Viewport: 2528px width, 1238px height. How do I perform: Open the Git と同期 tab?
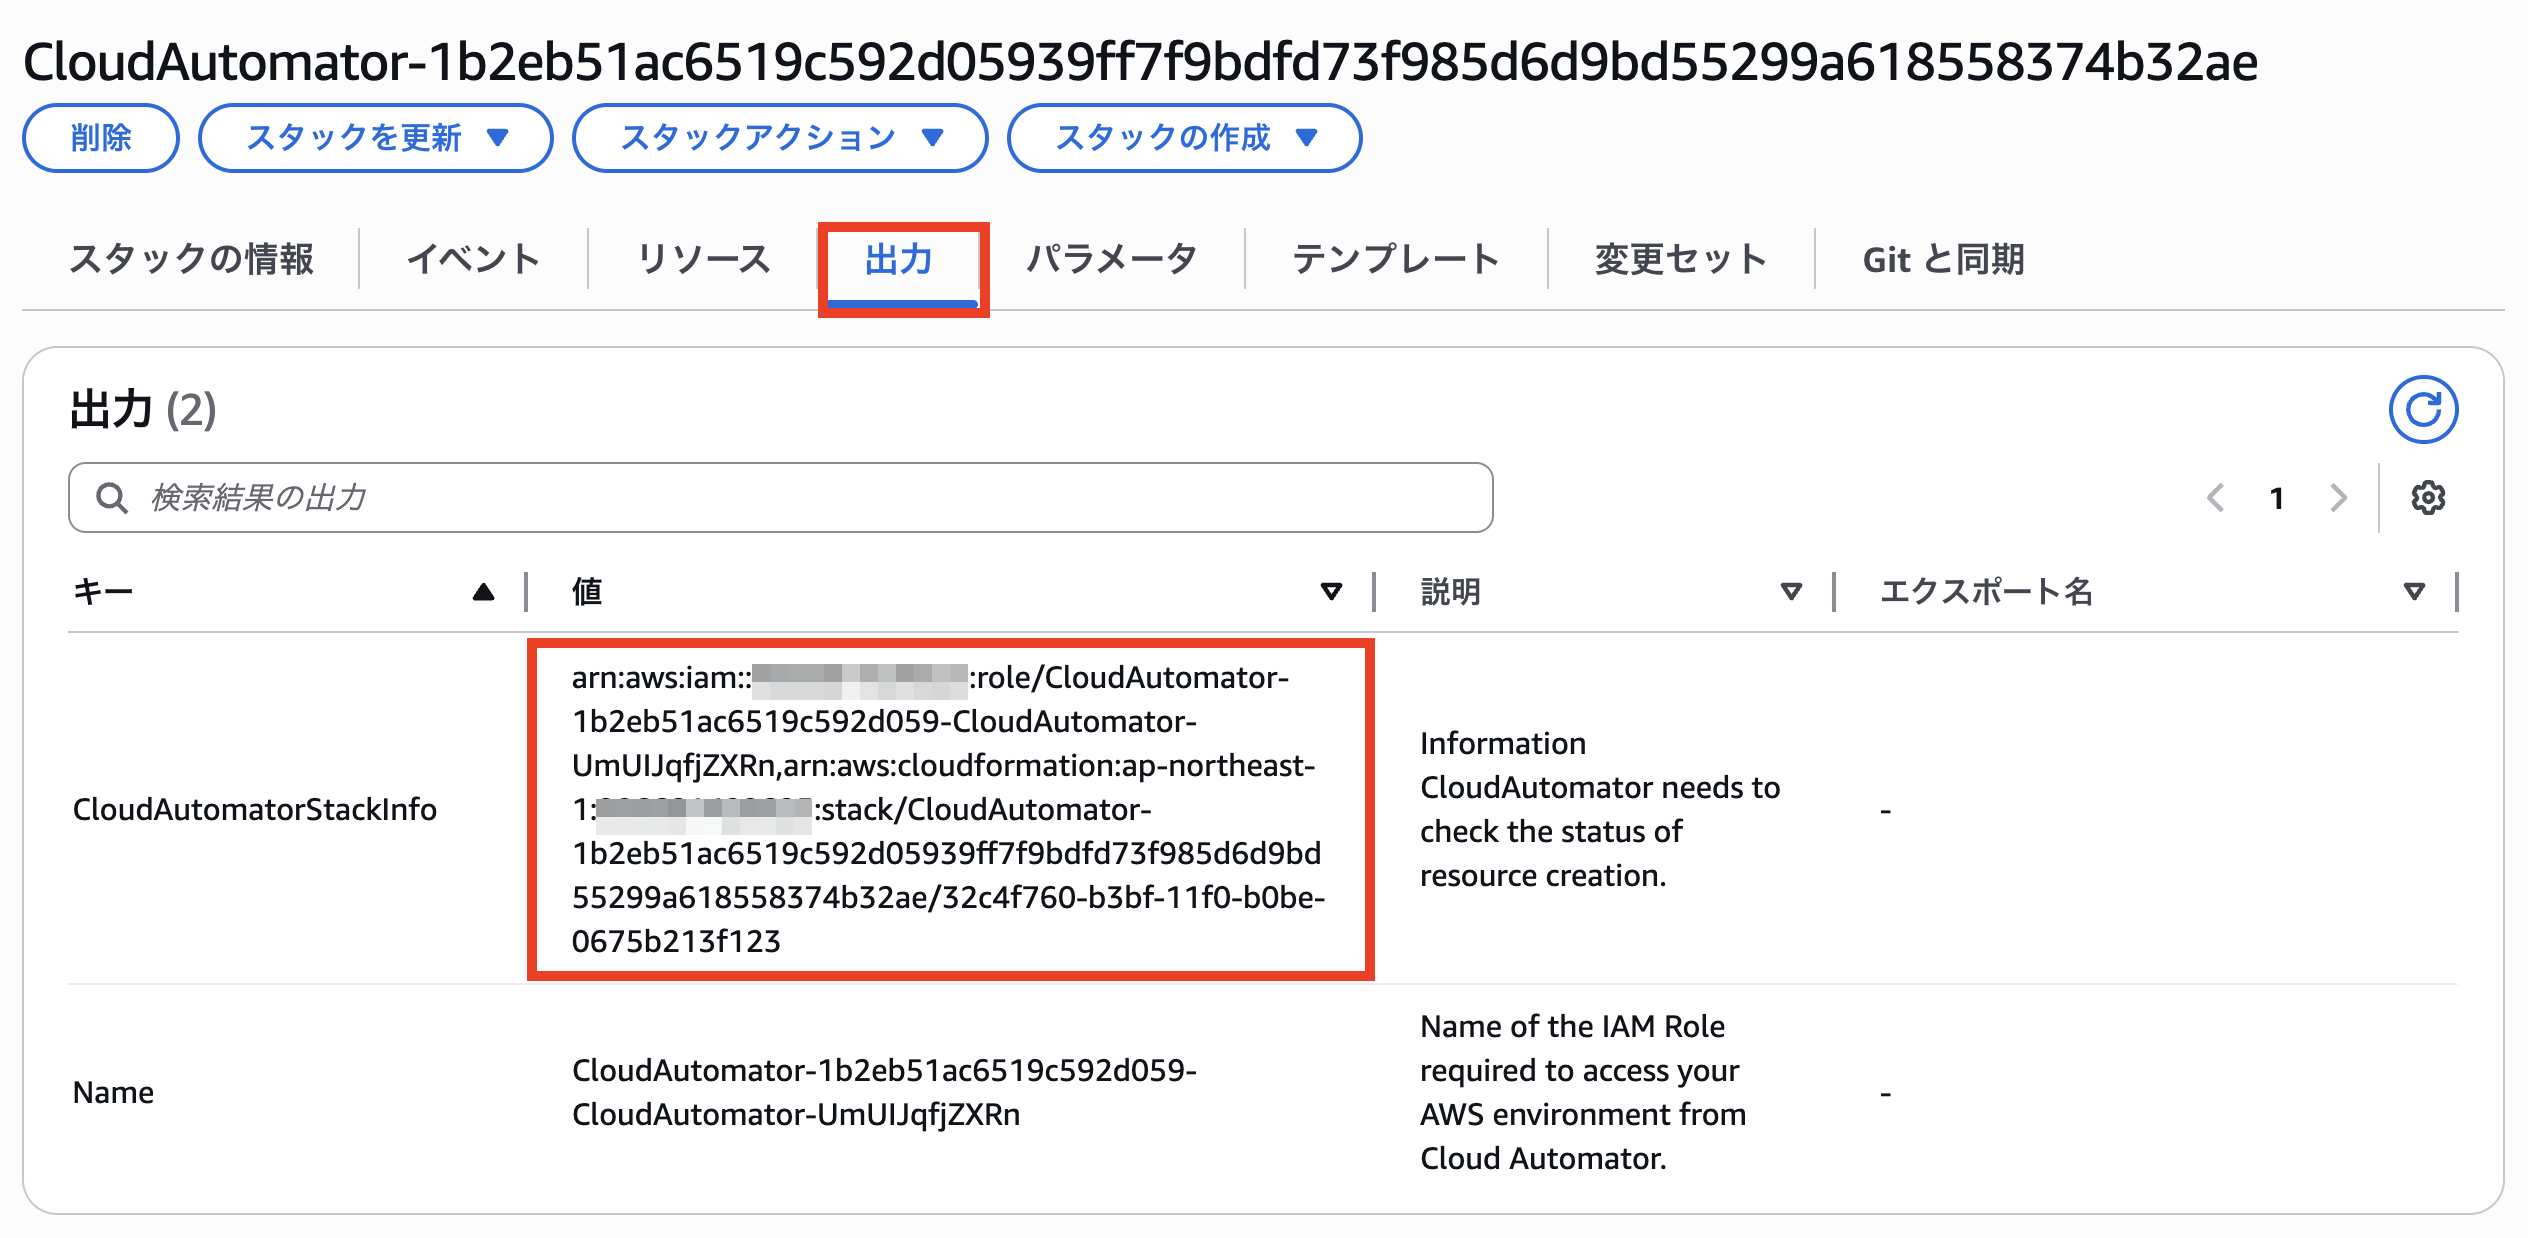click(x=1943, y=259)
